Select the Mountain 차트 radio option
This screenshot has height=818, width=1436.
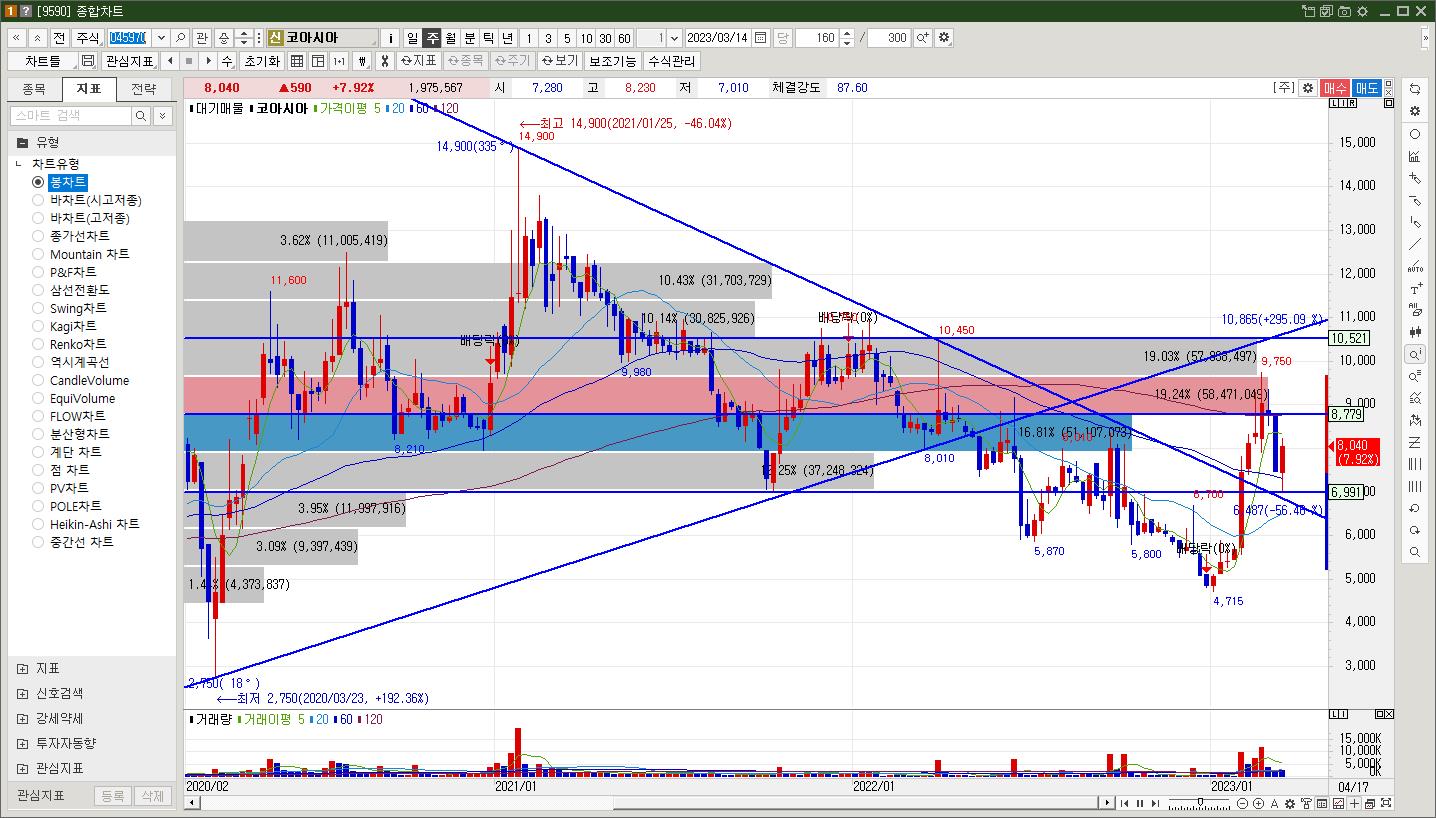[38, 254]
